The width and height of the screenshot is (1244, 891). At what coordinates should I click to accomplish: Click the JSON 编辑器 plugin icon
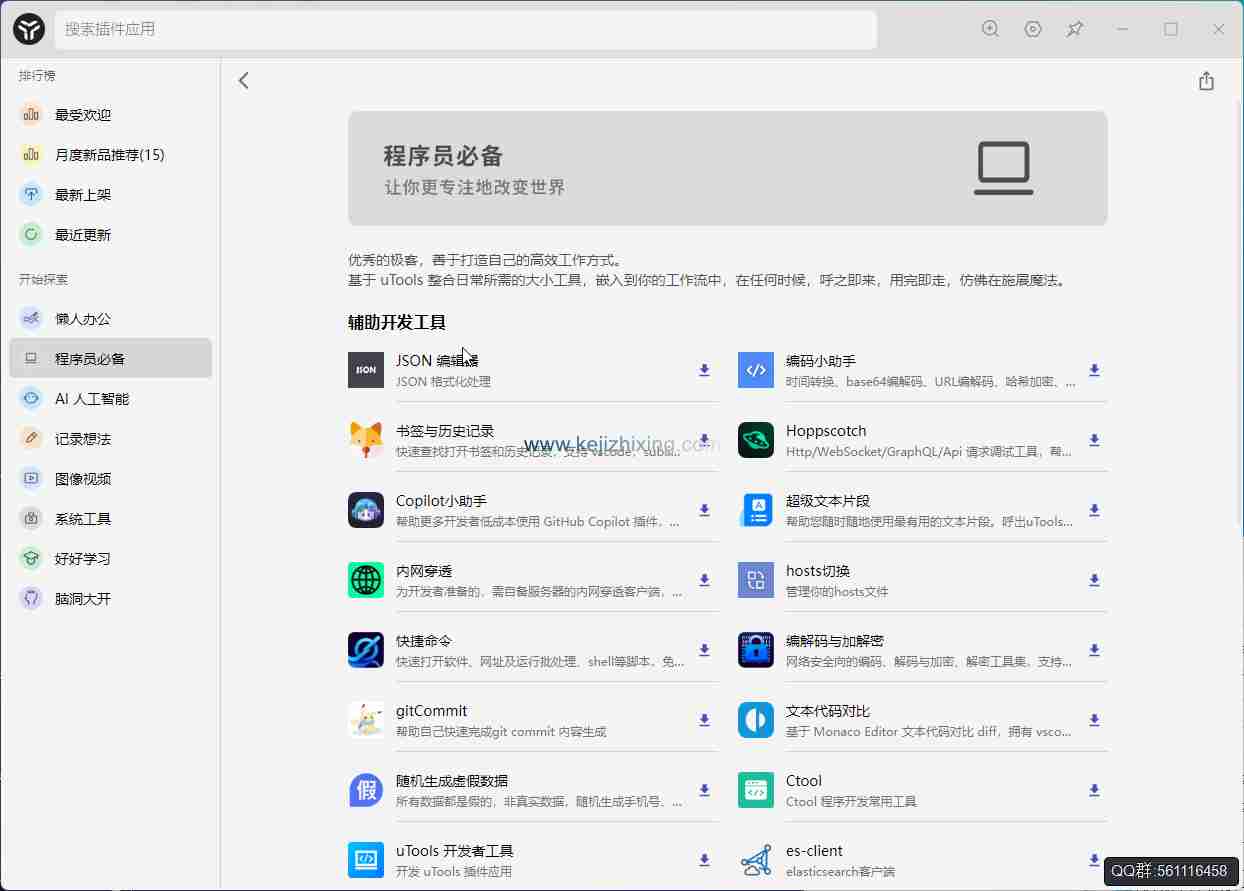point(366,370)
